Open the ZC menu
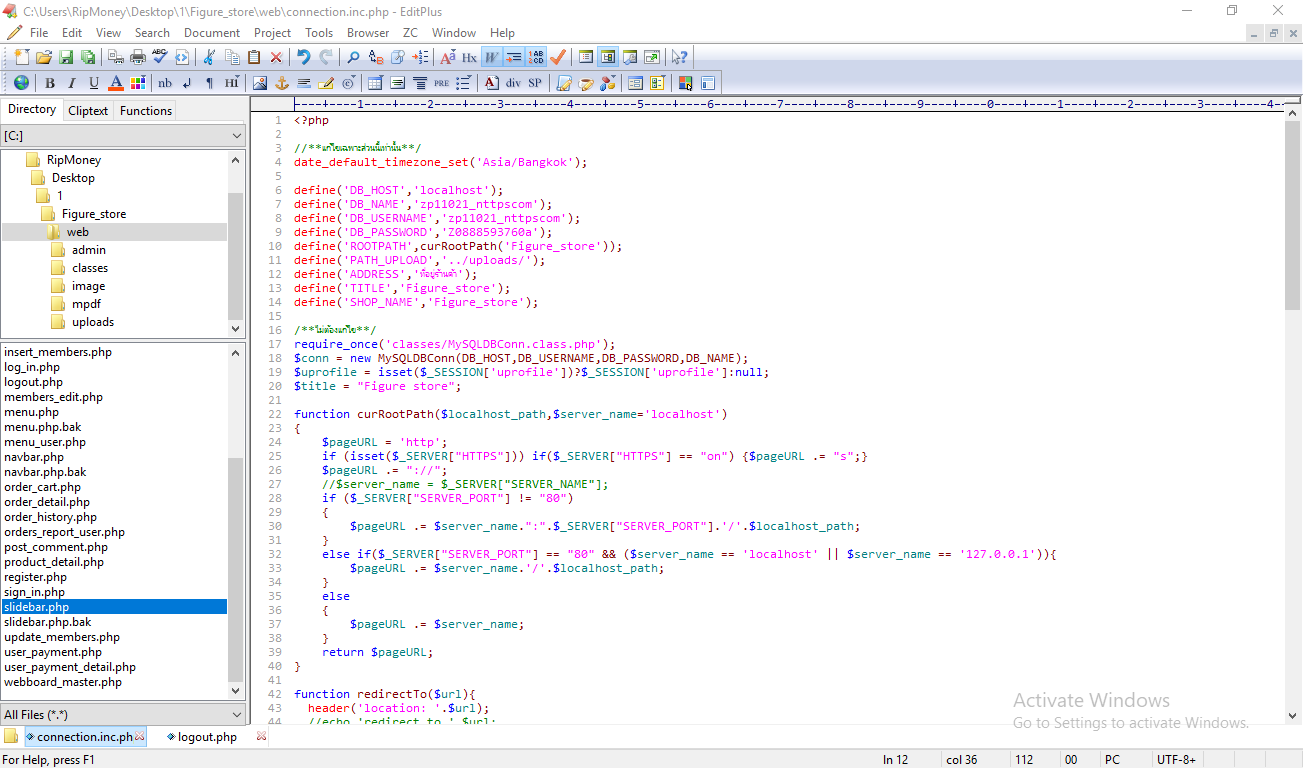The image size is (1303, 768). click(x=411, y=32)
